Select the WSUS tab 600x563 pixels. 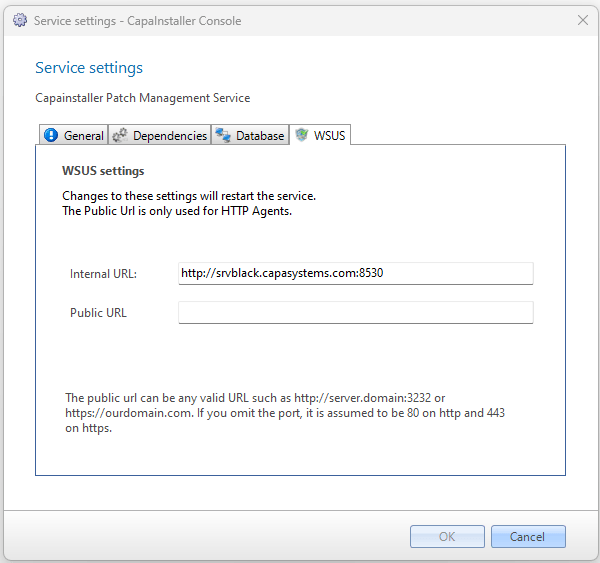pyautogui.click(x=320, y=135)
